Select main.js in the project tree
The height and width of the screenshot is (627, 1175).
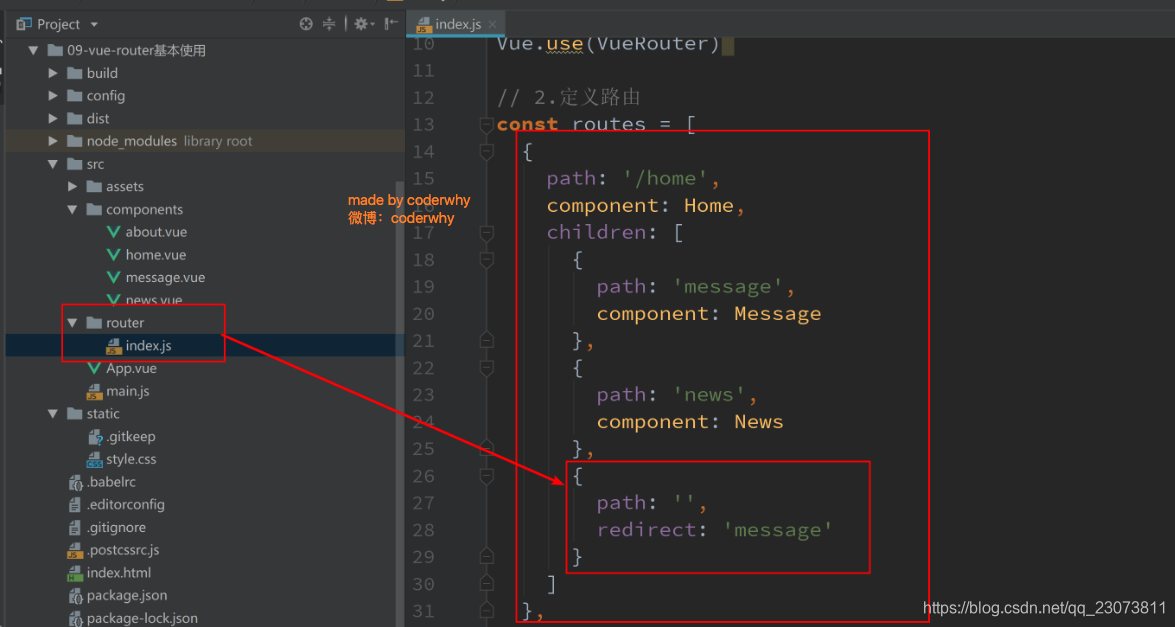tap(128, 391)
